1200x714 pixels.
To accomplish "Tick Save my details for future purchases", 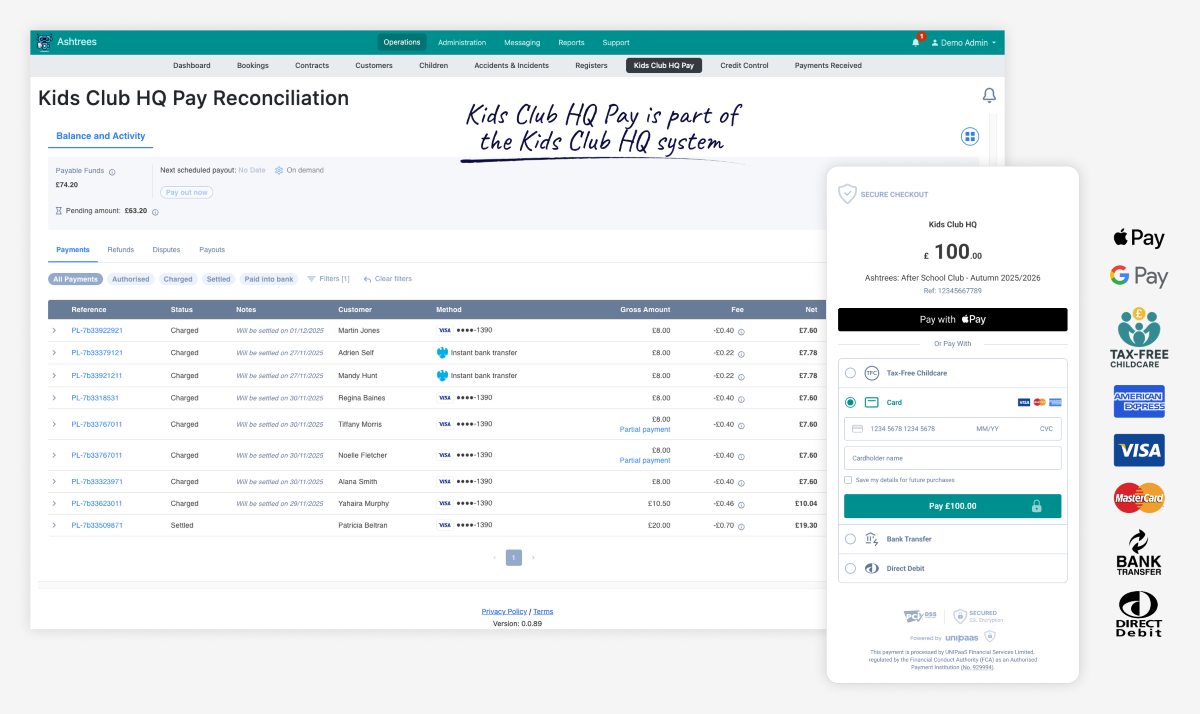I will (848, 480).
